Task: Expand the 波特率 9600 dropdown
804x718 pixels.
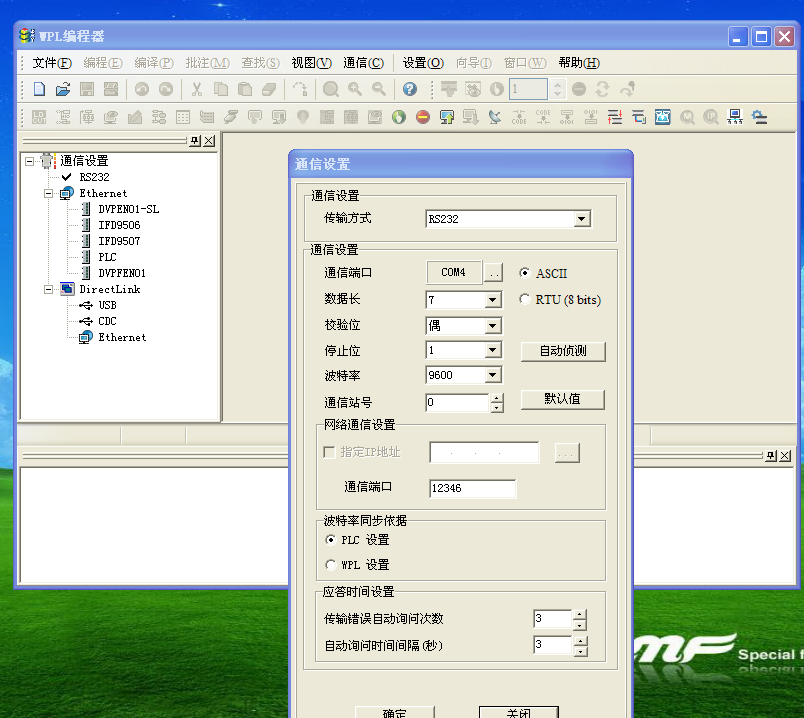Action: pos(492,376)
